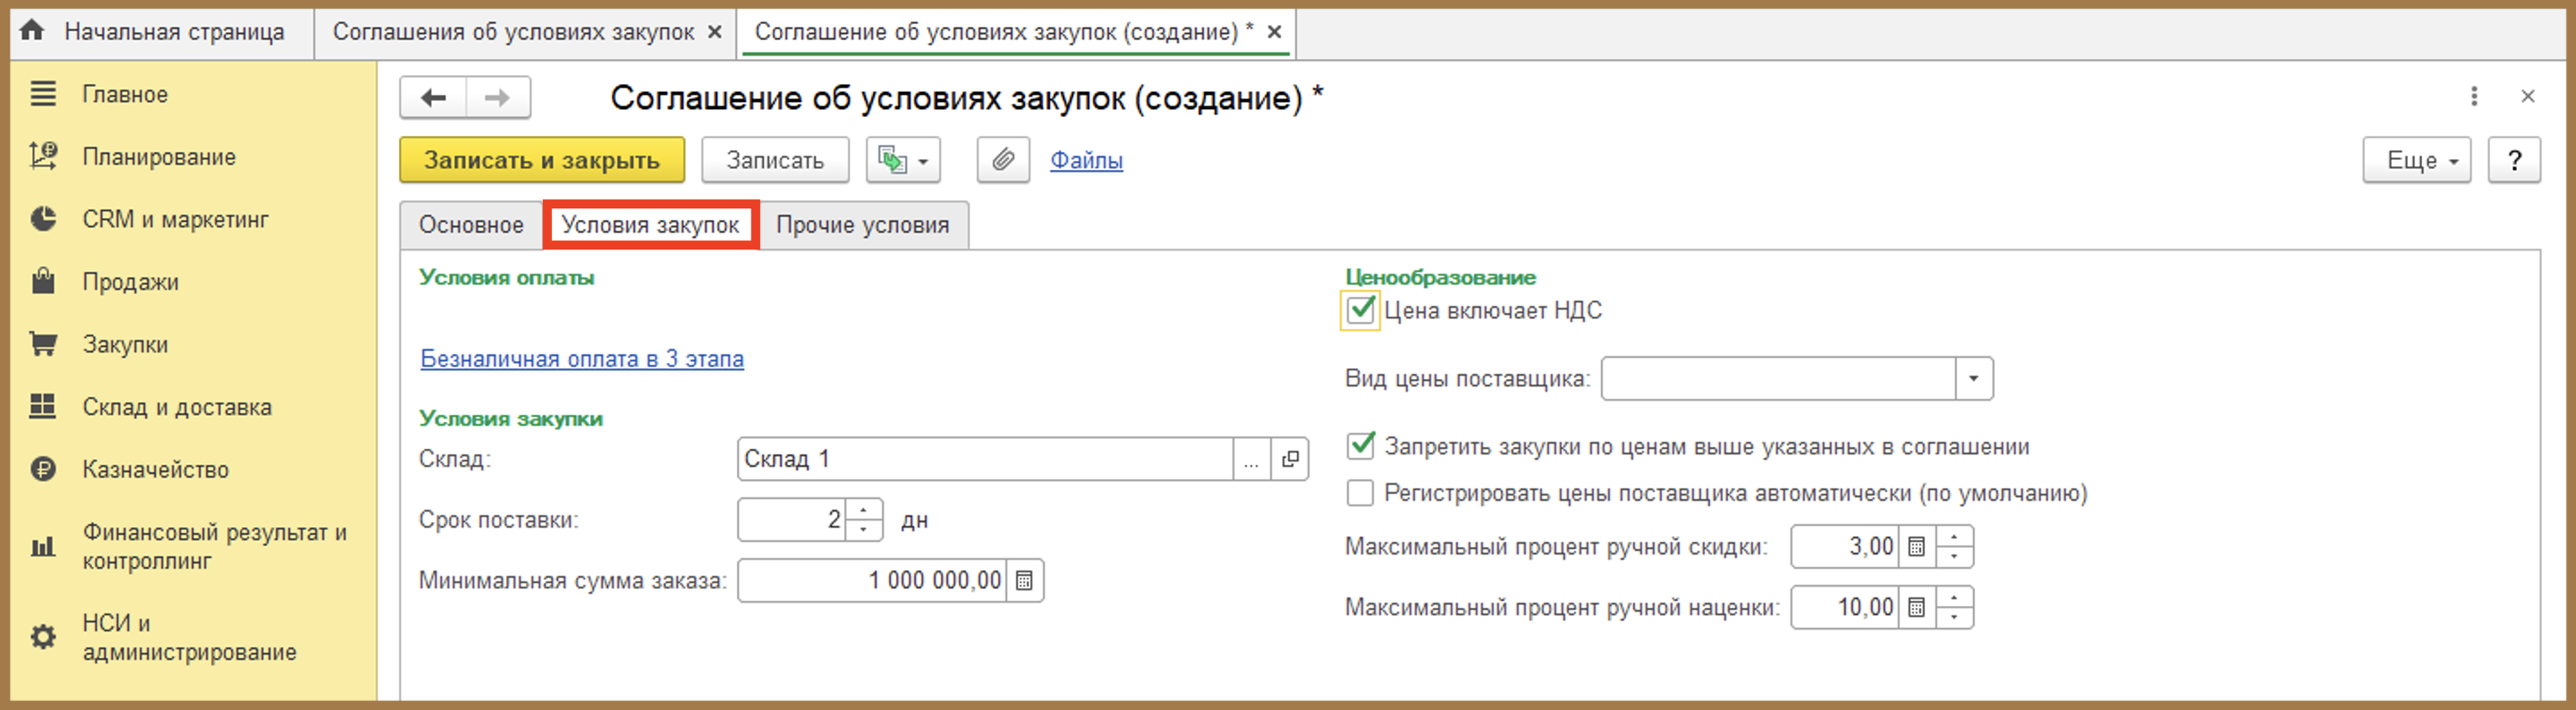Click the CRM и маркетинг pie chart icon
This screenshot has width=2576, height=710.
point(43,219)
